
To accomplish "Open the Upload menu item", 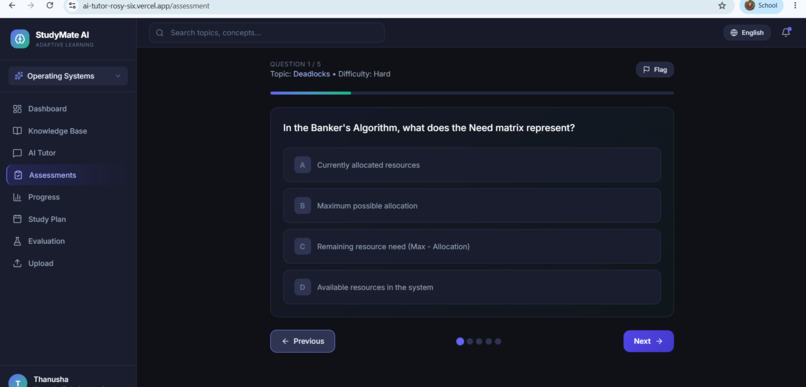I will tap(67, 263).
